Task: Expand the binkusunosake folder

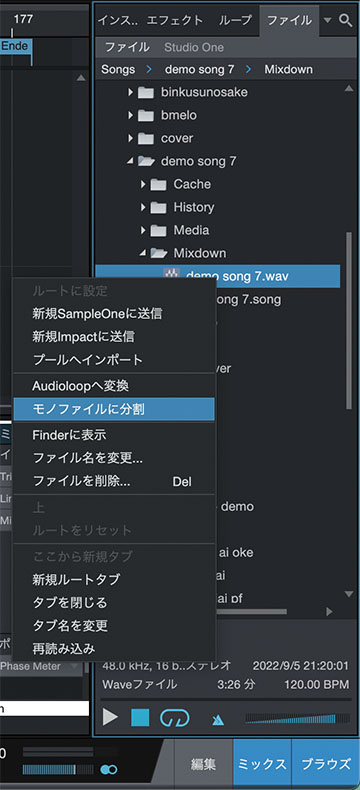Action: [131, 93]
